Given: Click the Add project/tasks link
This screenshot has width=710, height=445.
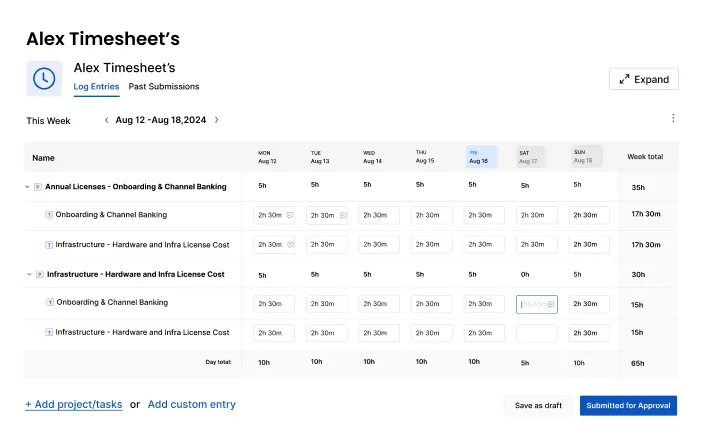Looking at the screenshot, I should [x=74, y=405].
